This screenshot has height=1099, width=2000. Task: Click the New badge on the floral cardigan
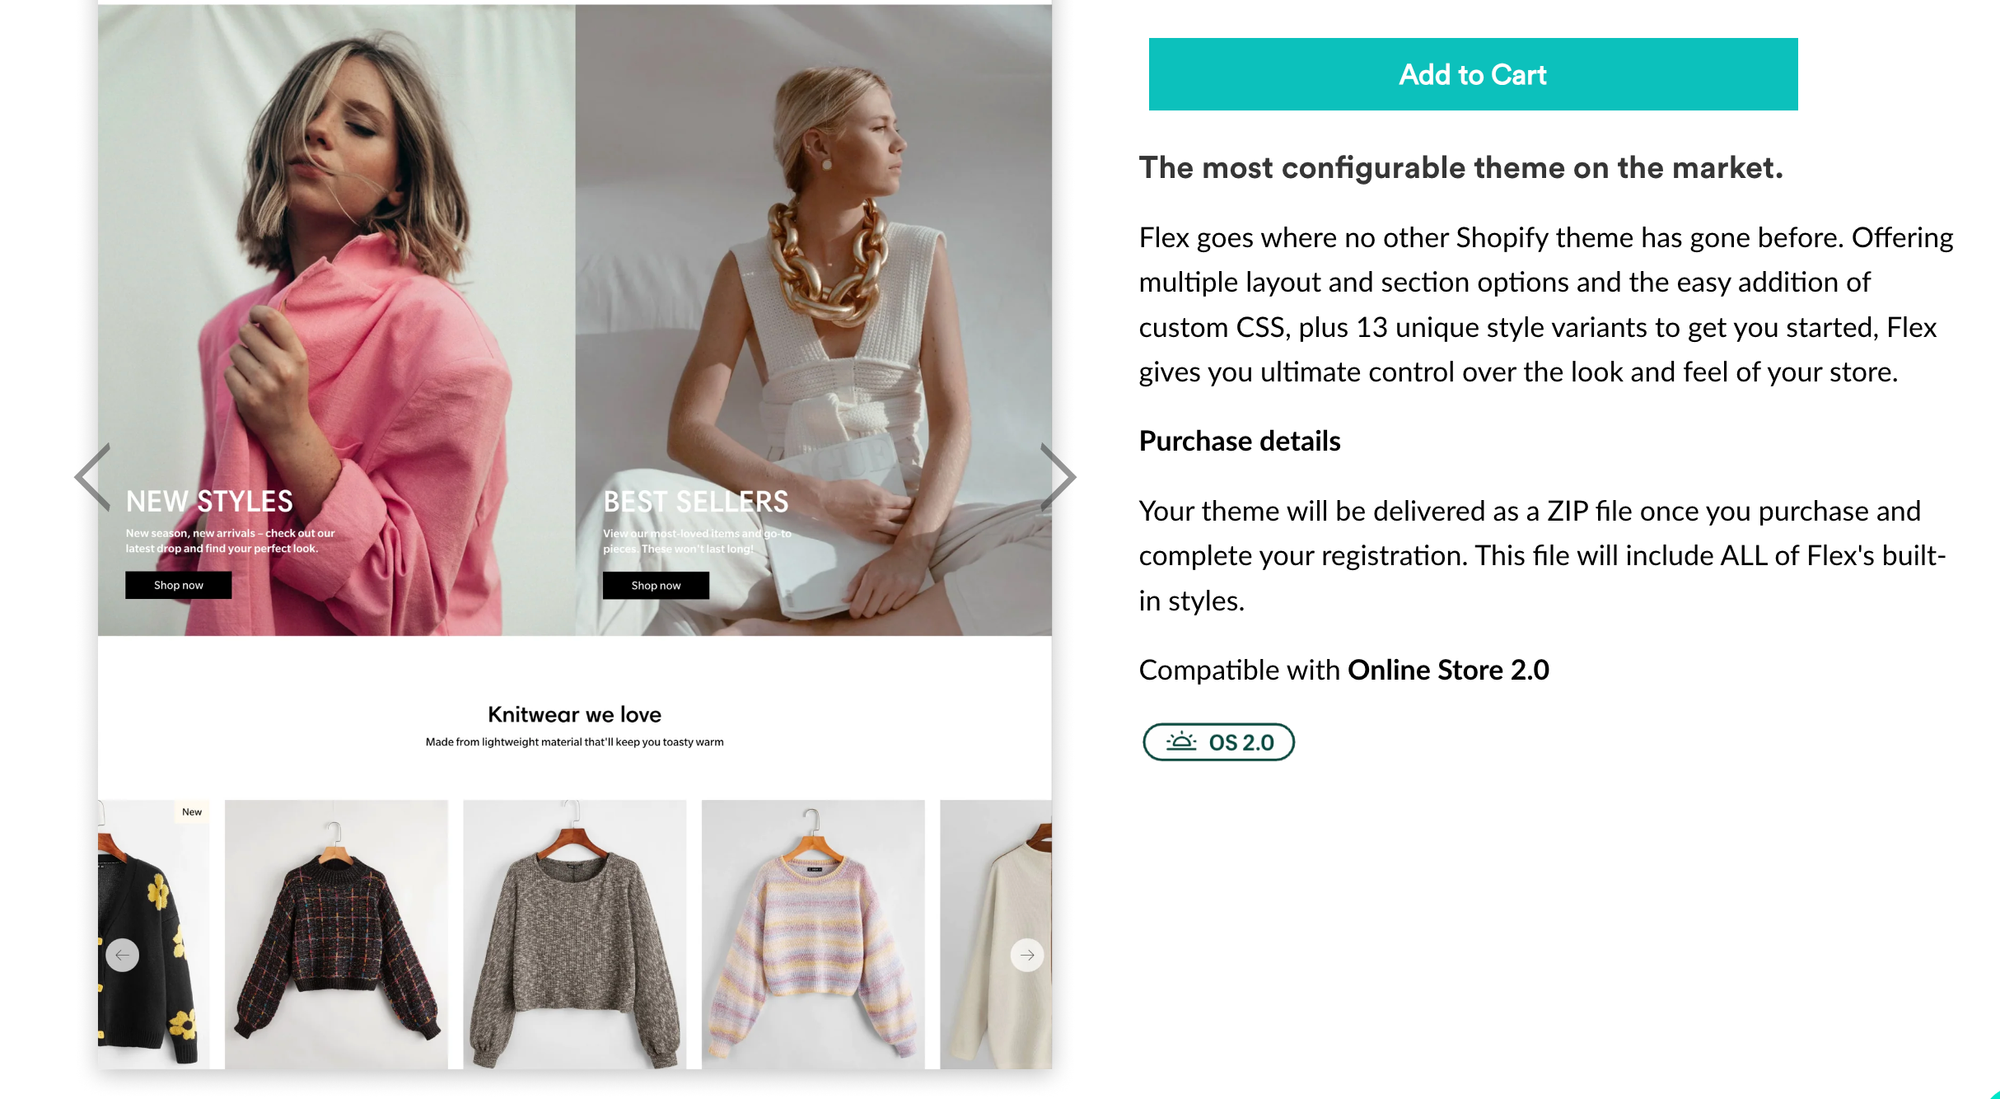click(x=191, y=811)
